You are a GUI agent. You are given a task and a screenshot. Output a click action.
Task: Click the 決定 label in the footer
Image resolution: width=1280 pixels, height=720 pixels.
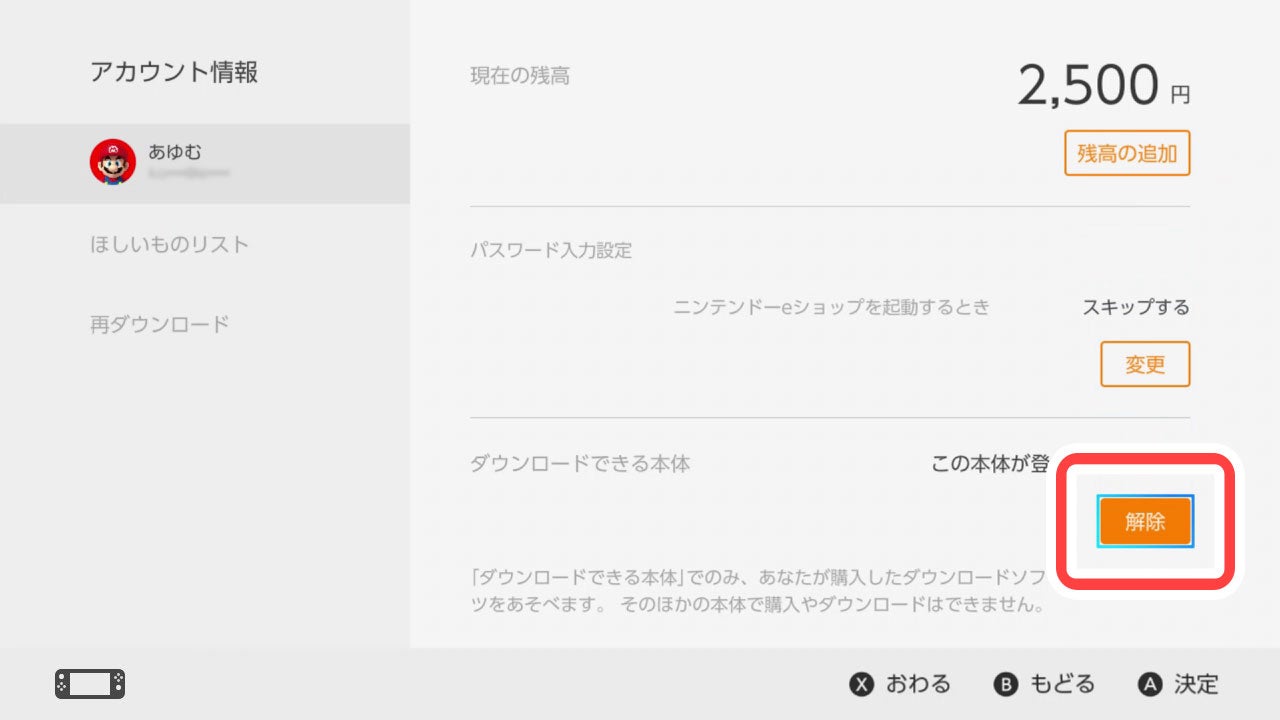pyautogui.click(x=1197, y=684)
